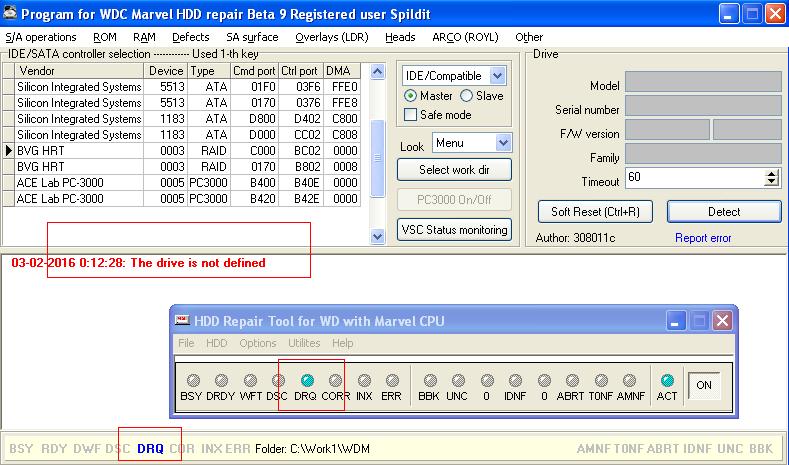
Task: Click controller list scroll up arrow
Action: point(377,71)
